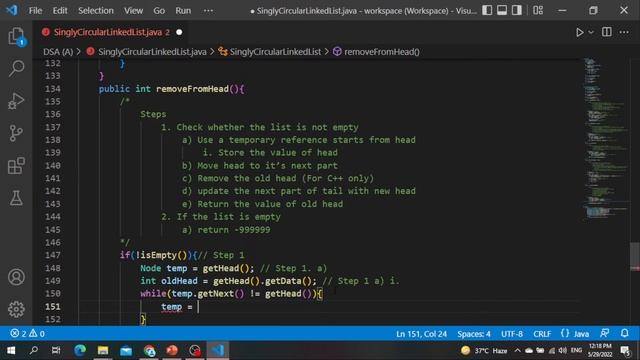The height and width of the screenshot is (360, 640).
Task: Open Windows action center notifications
Action: [x=625, y=350]
